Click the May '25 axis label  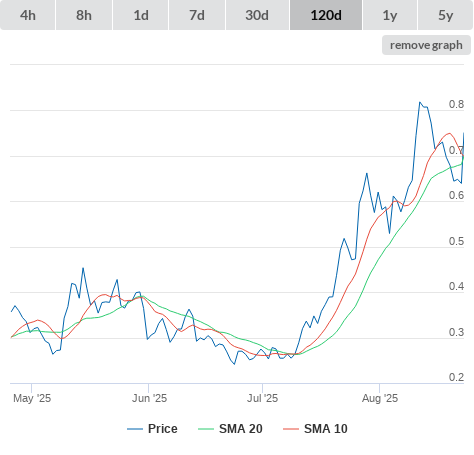32,398
